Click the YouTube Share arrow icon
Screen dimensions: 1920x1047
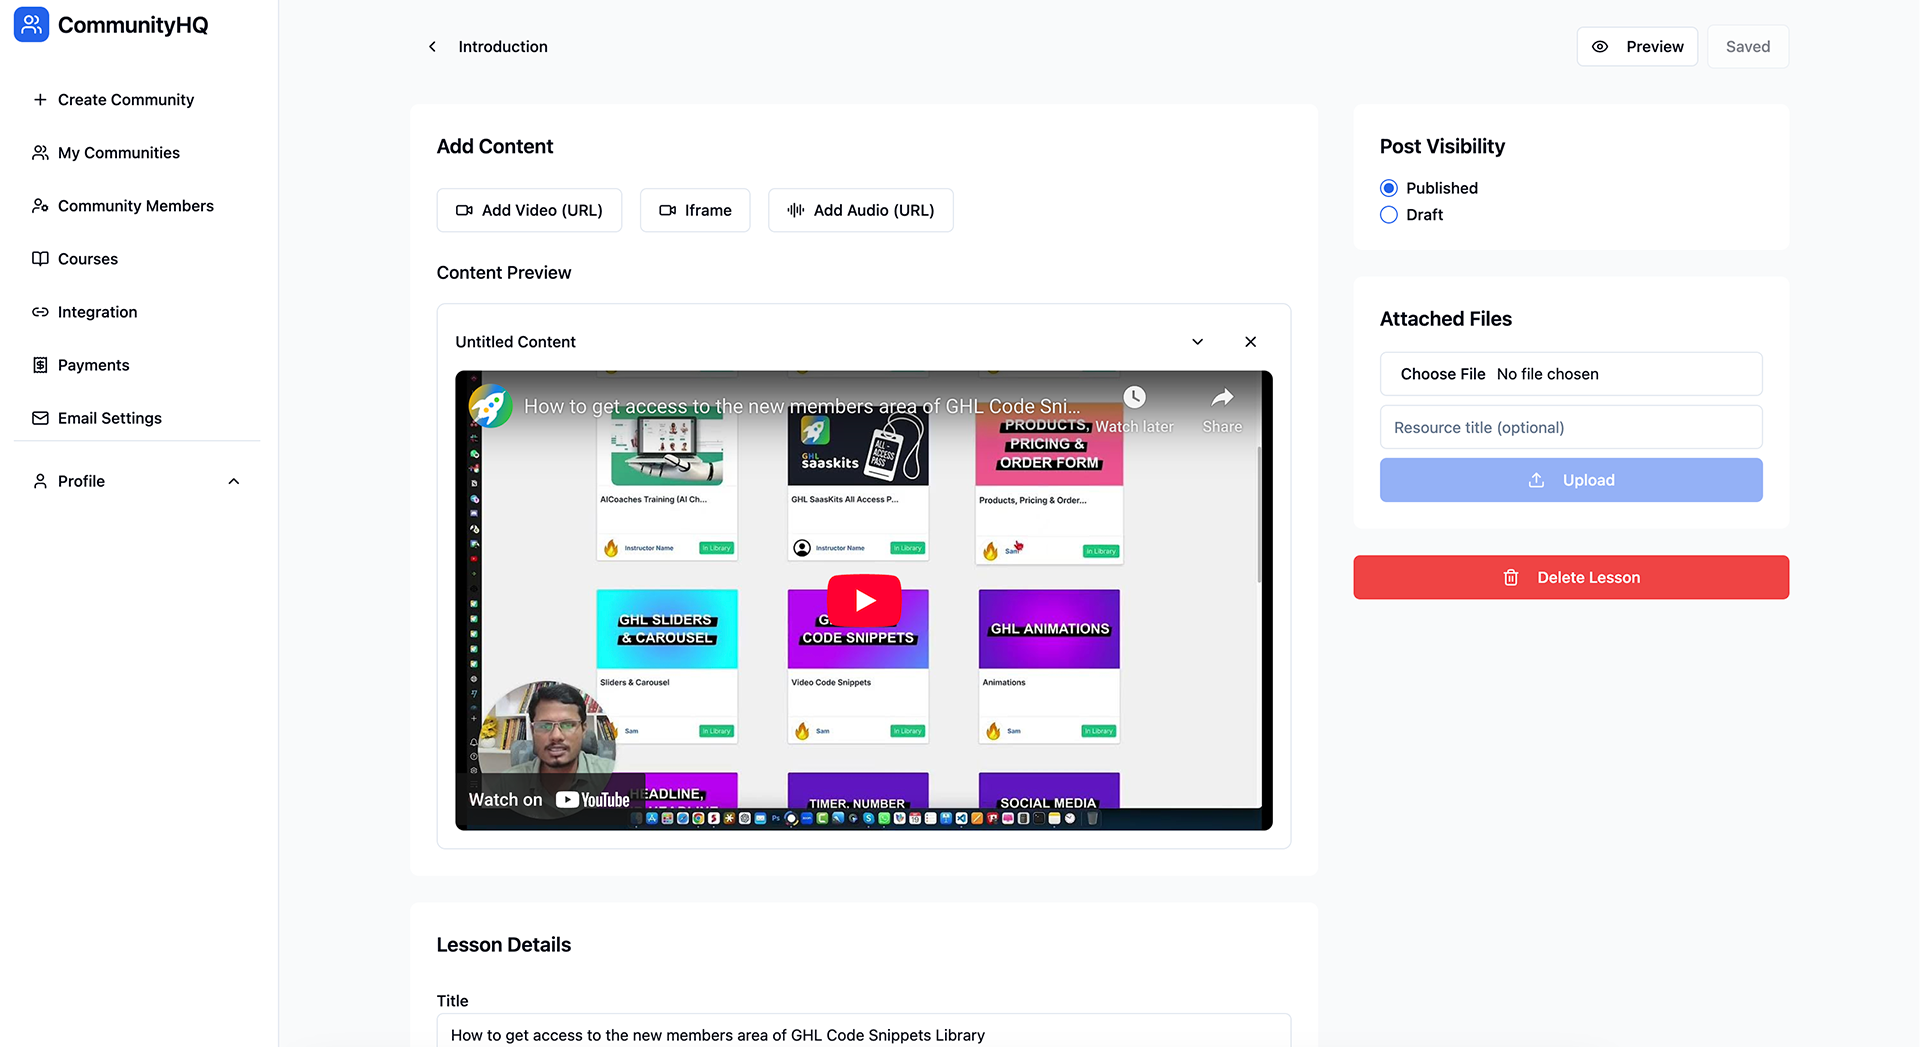1222,399
